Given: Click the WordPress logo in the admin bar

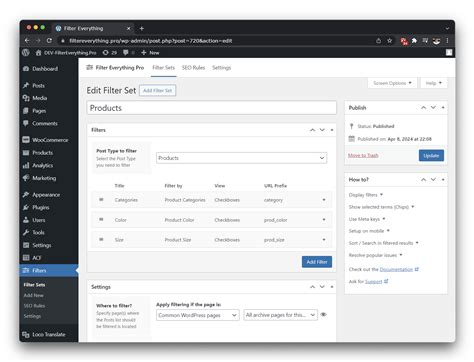Looking at the screenshot, I should [26, 53].
